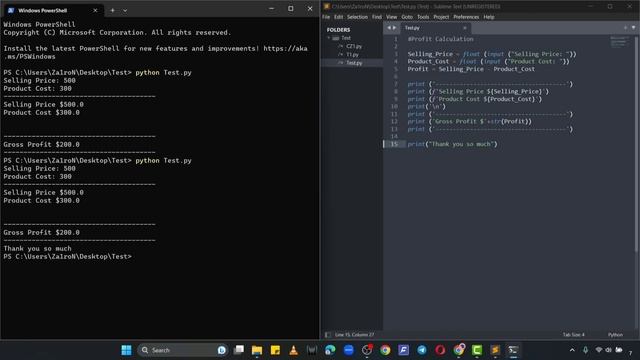This screenshot has width=640, height=360.
Task: Show hidden system tray icons
Action: 572,350
